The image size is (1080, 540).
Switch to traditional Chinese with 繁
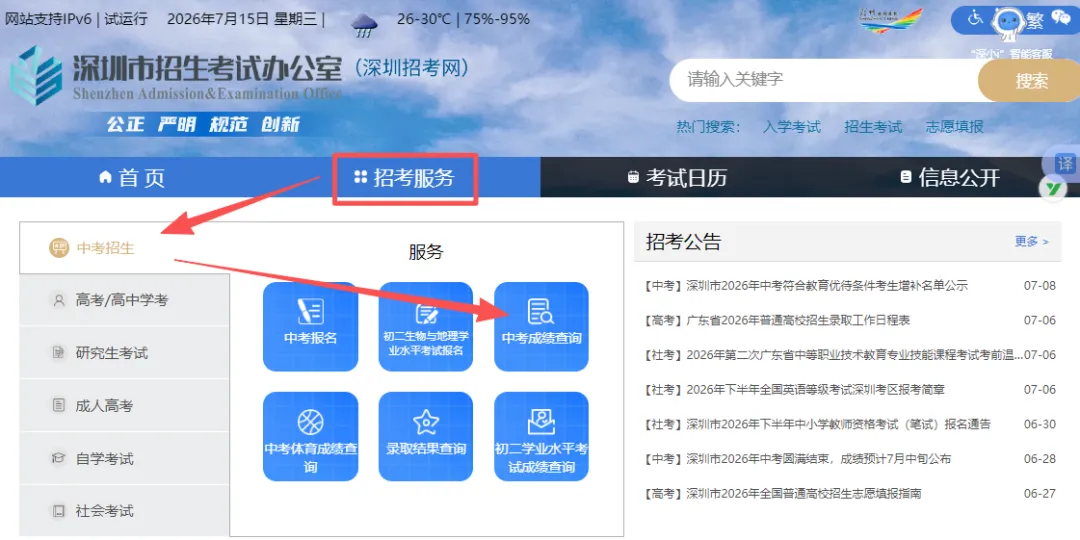click(1035, 21)
